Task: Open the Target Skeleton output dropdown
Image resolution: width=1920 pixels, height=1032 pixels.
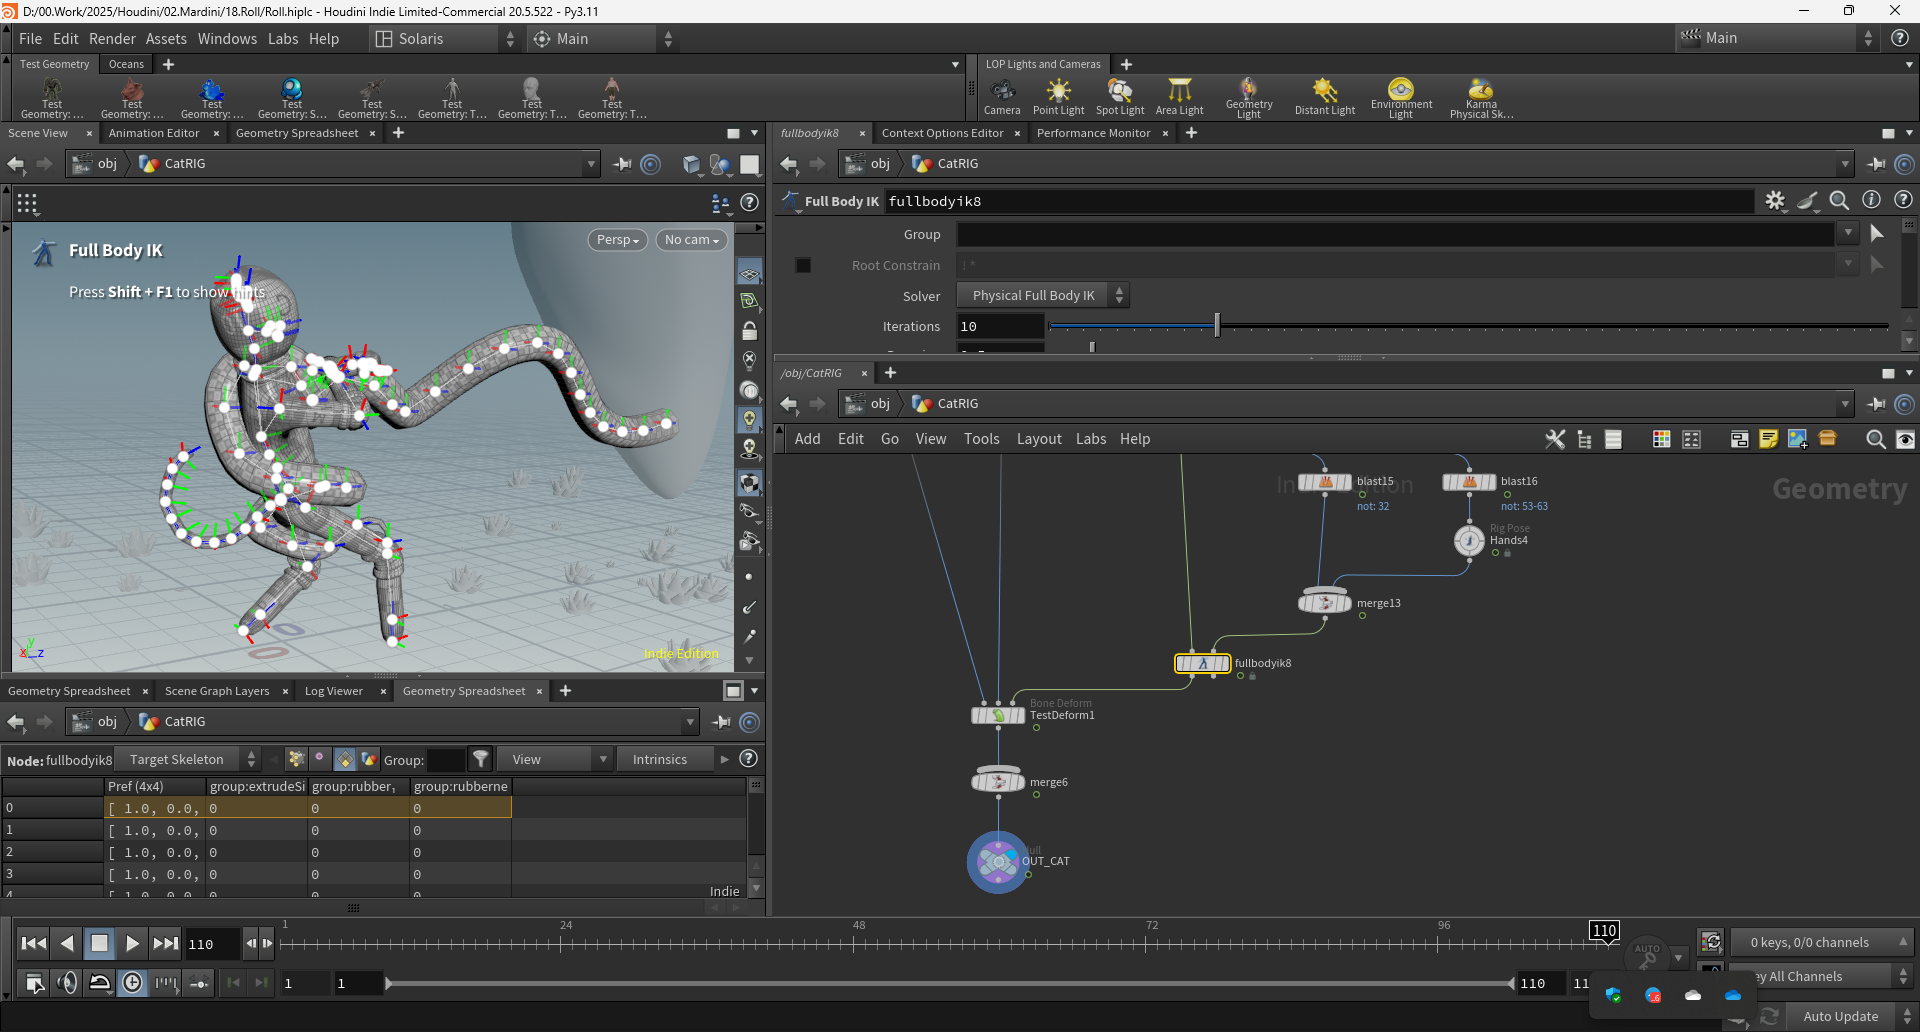Action: point(186,759)
